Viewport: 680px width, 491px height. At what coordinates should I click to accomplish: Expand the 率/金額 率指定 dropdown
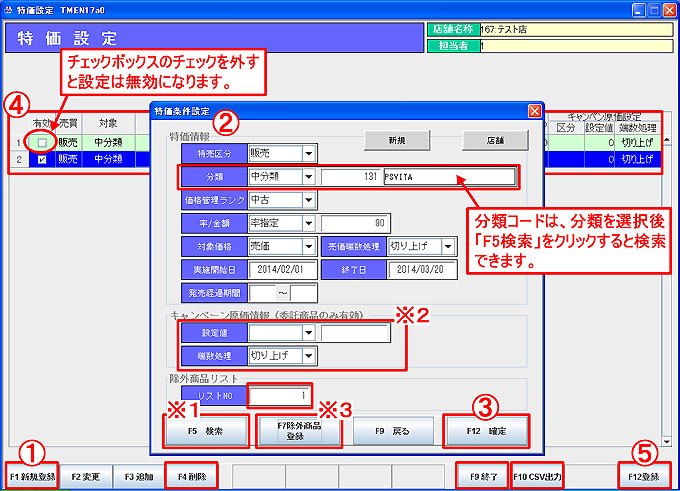[308, 223]
